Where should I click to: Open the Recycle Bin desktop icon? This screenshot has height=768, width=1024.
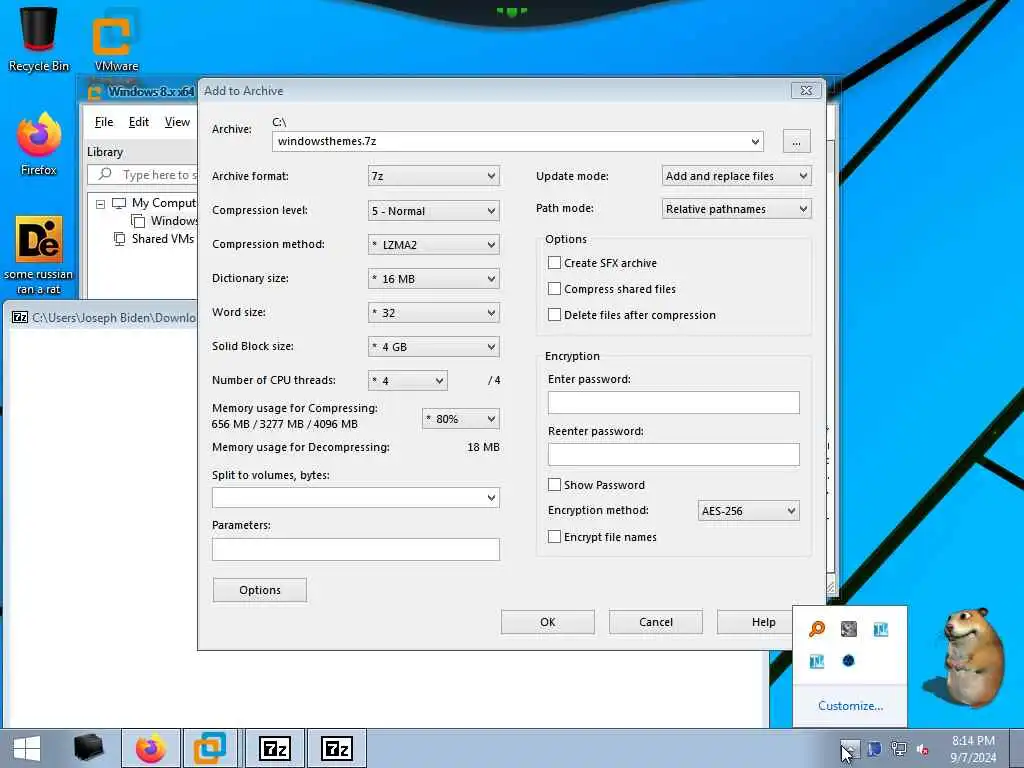[39, 38]
